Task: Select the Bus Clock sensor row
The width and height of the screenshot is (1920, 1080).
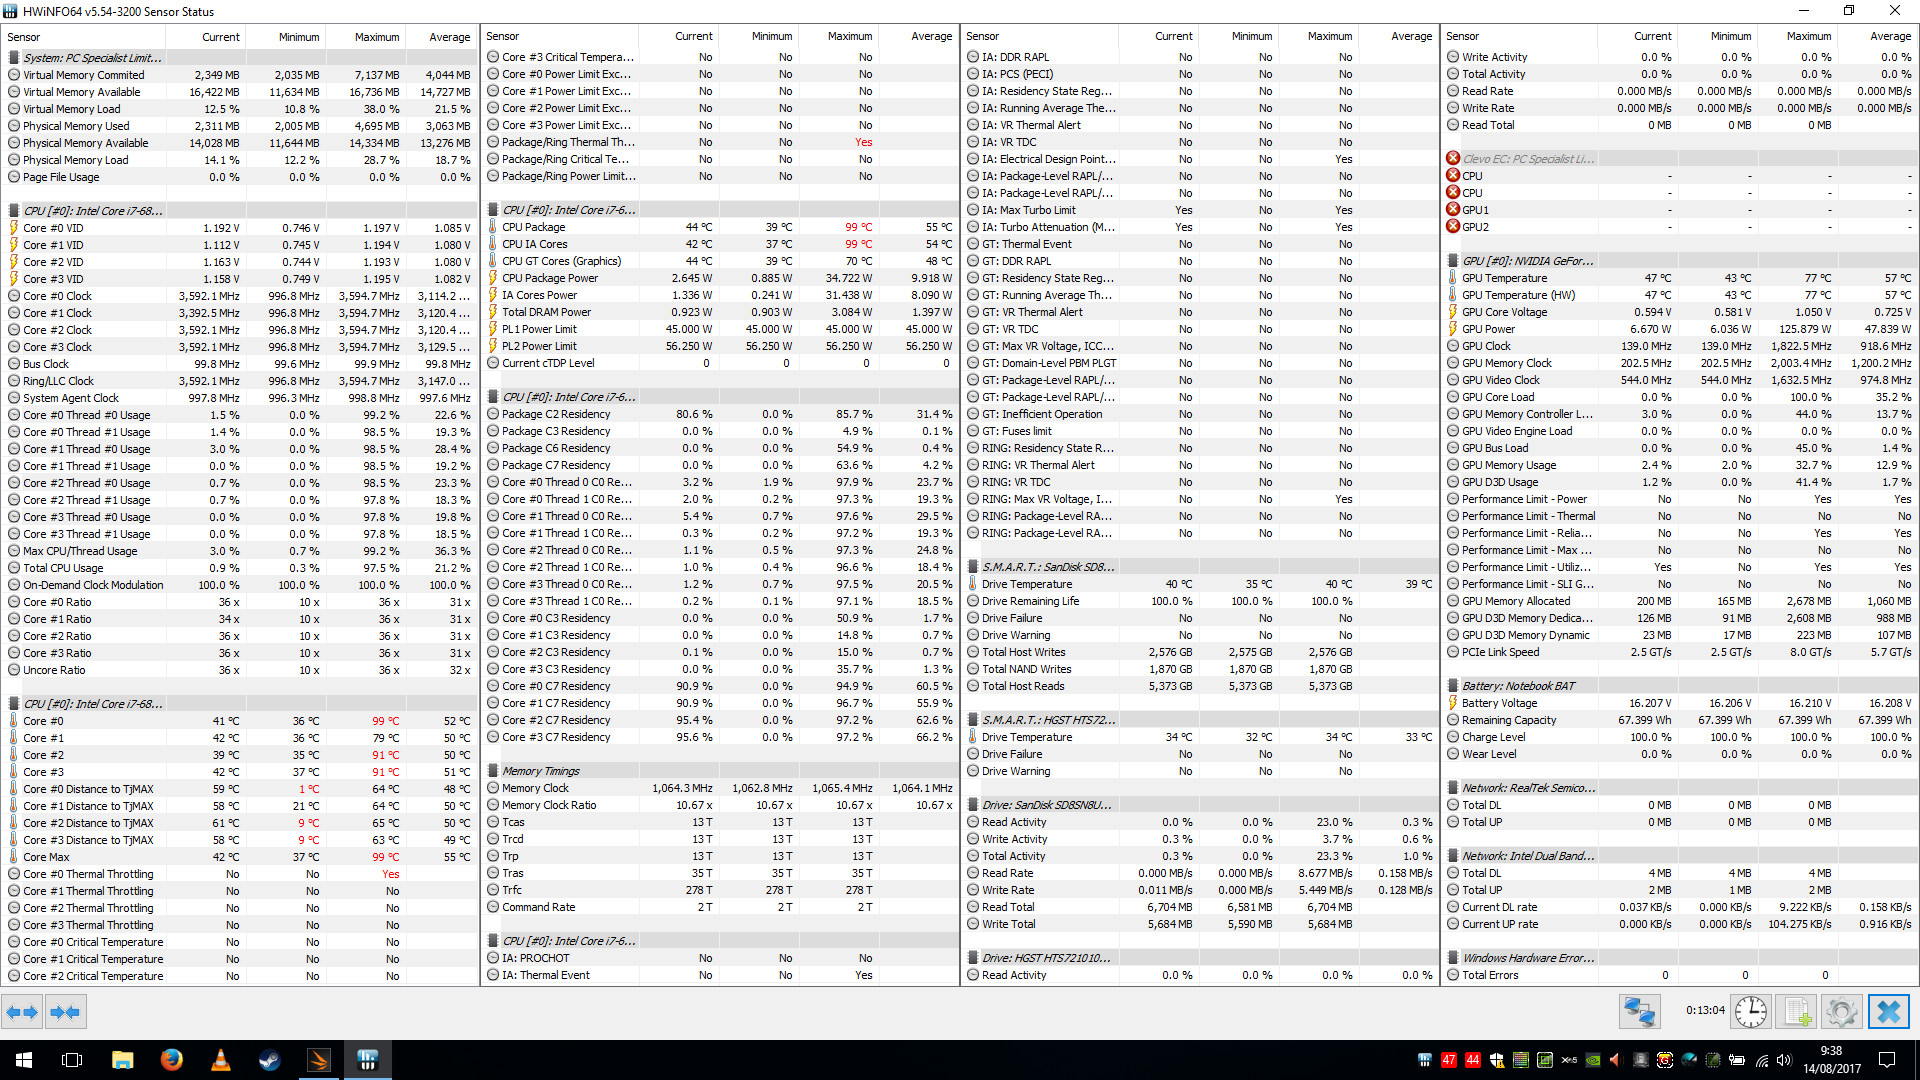Action: point(240,364)
